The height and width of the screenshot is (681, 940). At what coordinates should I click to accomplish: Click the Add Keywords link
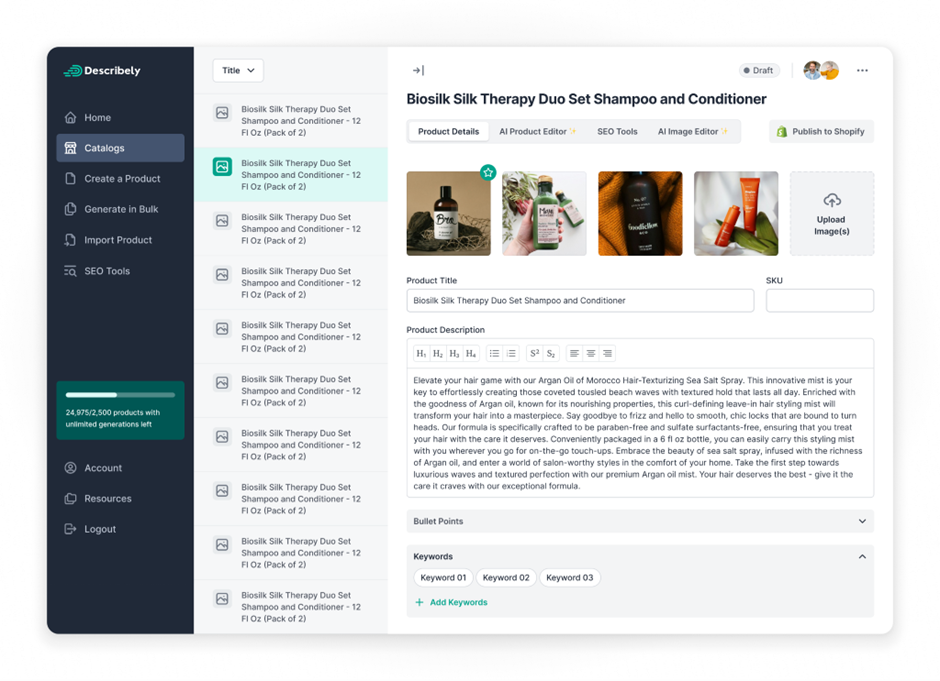[x=451, y=603]
